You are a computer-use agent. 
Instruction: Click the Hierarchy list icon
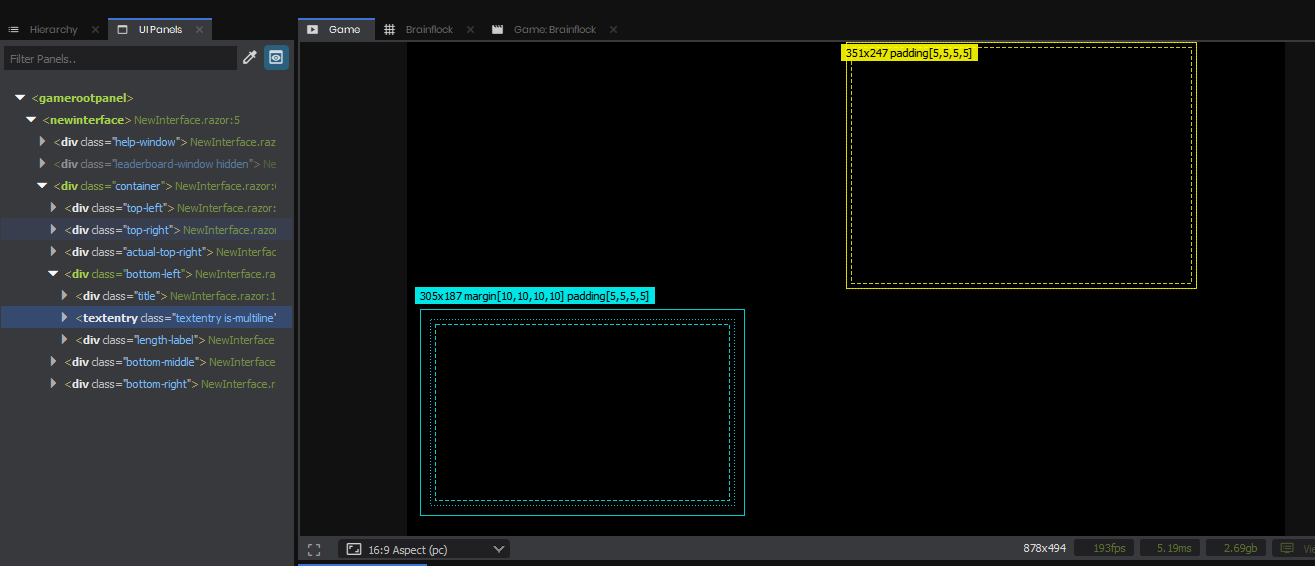pyautogui.click(x=14, y=30)
